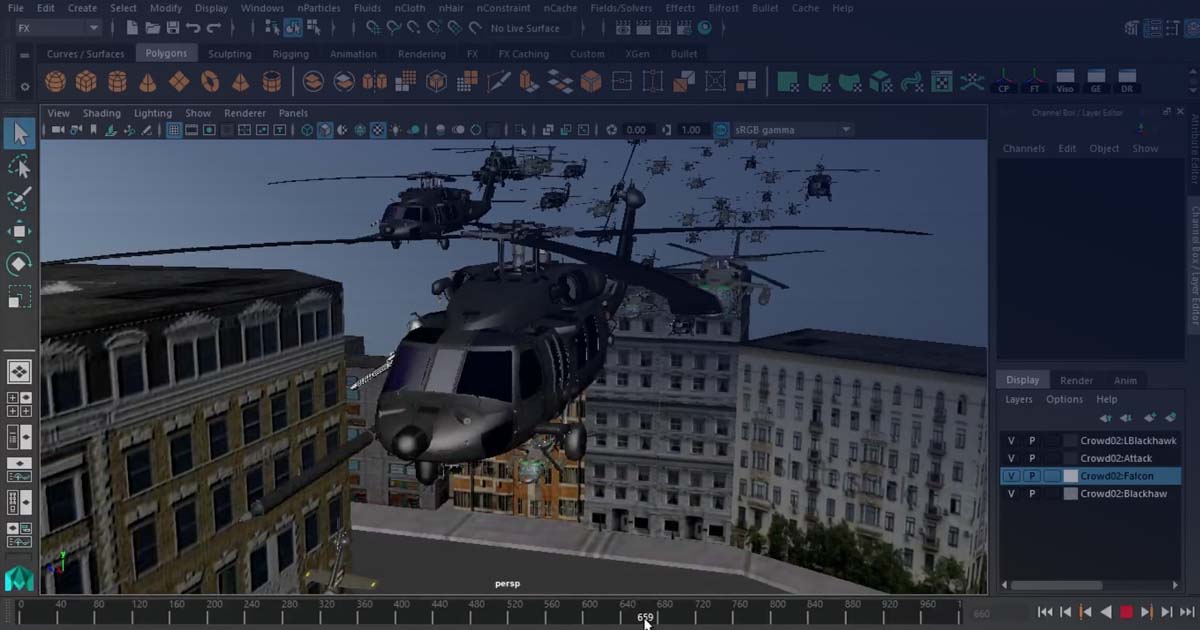
Task: Switch to the Render tab in layer editor
Action: tap(1076, 379)
